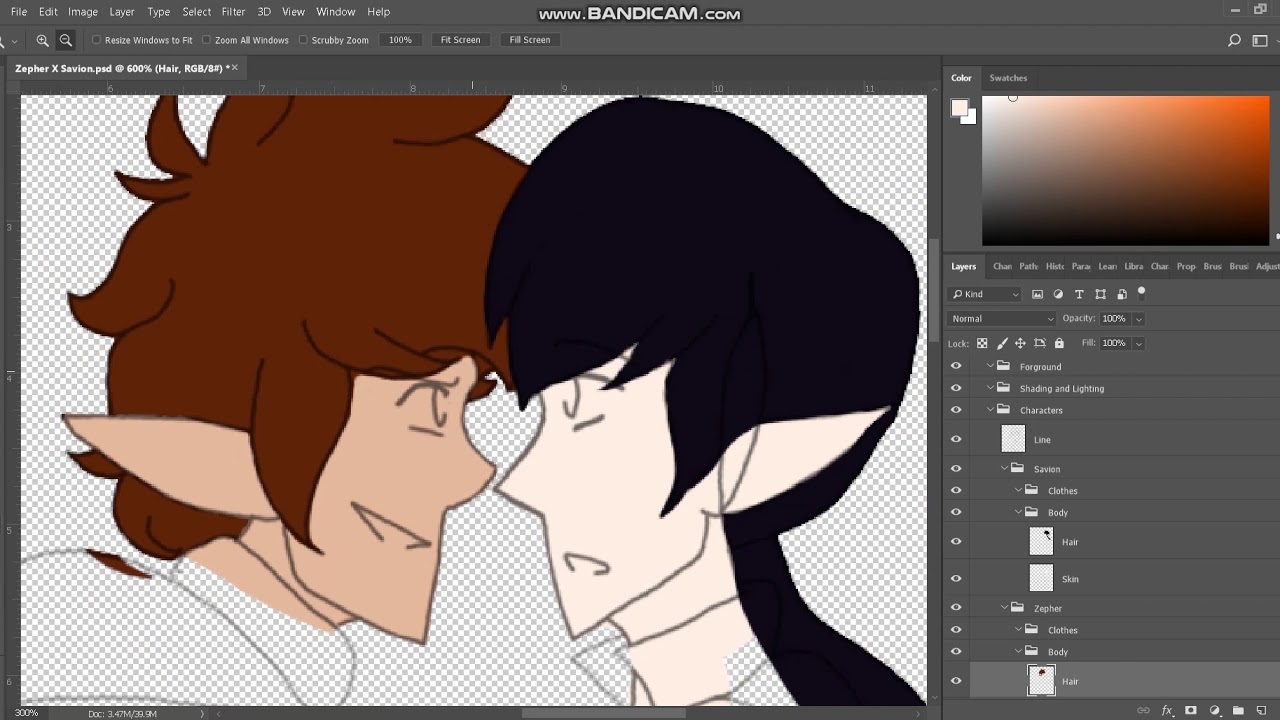The width and height of the screenshot is (1280, 720).
Task: Click the Link layers chain icon
Action: (1143, 711)
